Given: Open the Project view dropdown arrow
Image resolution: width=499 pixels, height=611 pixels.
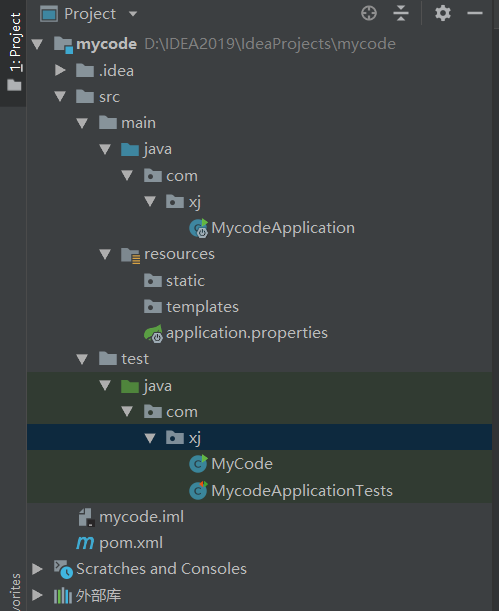Looking at the screenshot, I should click(x=133, y=14).
